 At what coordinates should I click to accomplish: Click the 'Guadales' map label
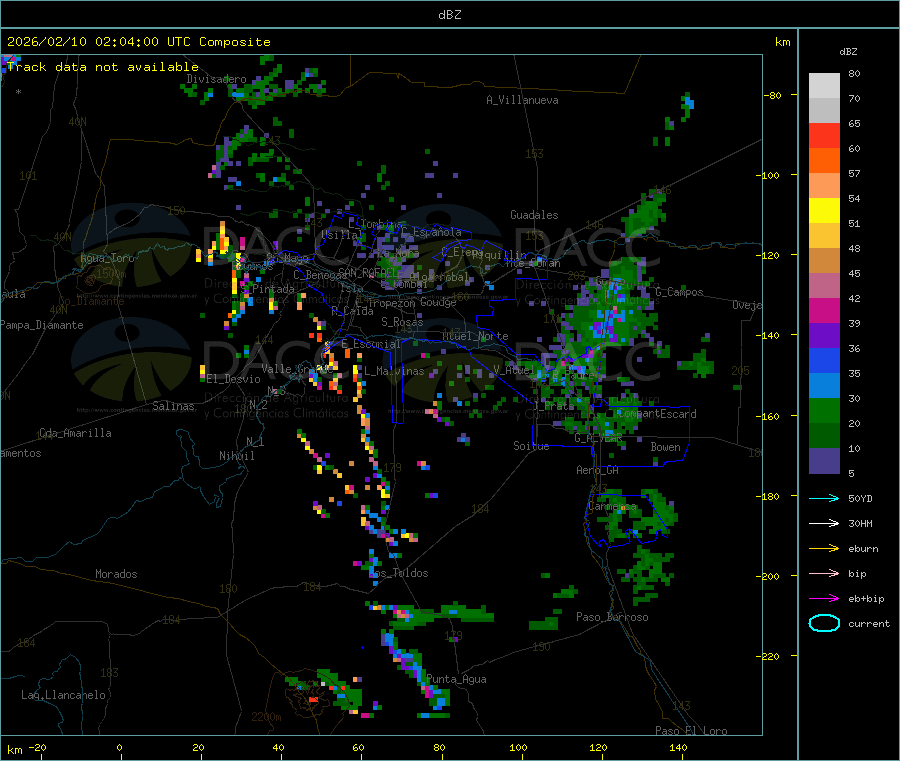tap(534, 215)
